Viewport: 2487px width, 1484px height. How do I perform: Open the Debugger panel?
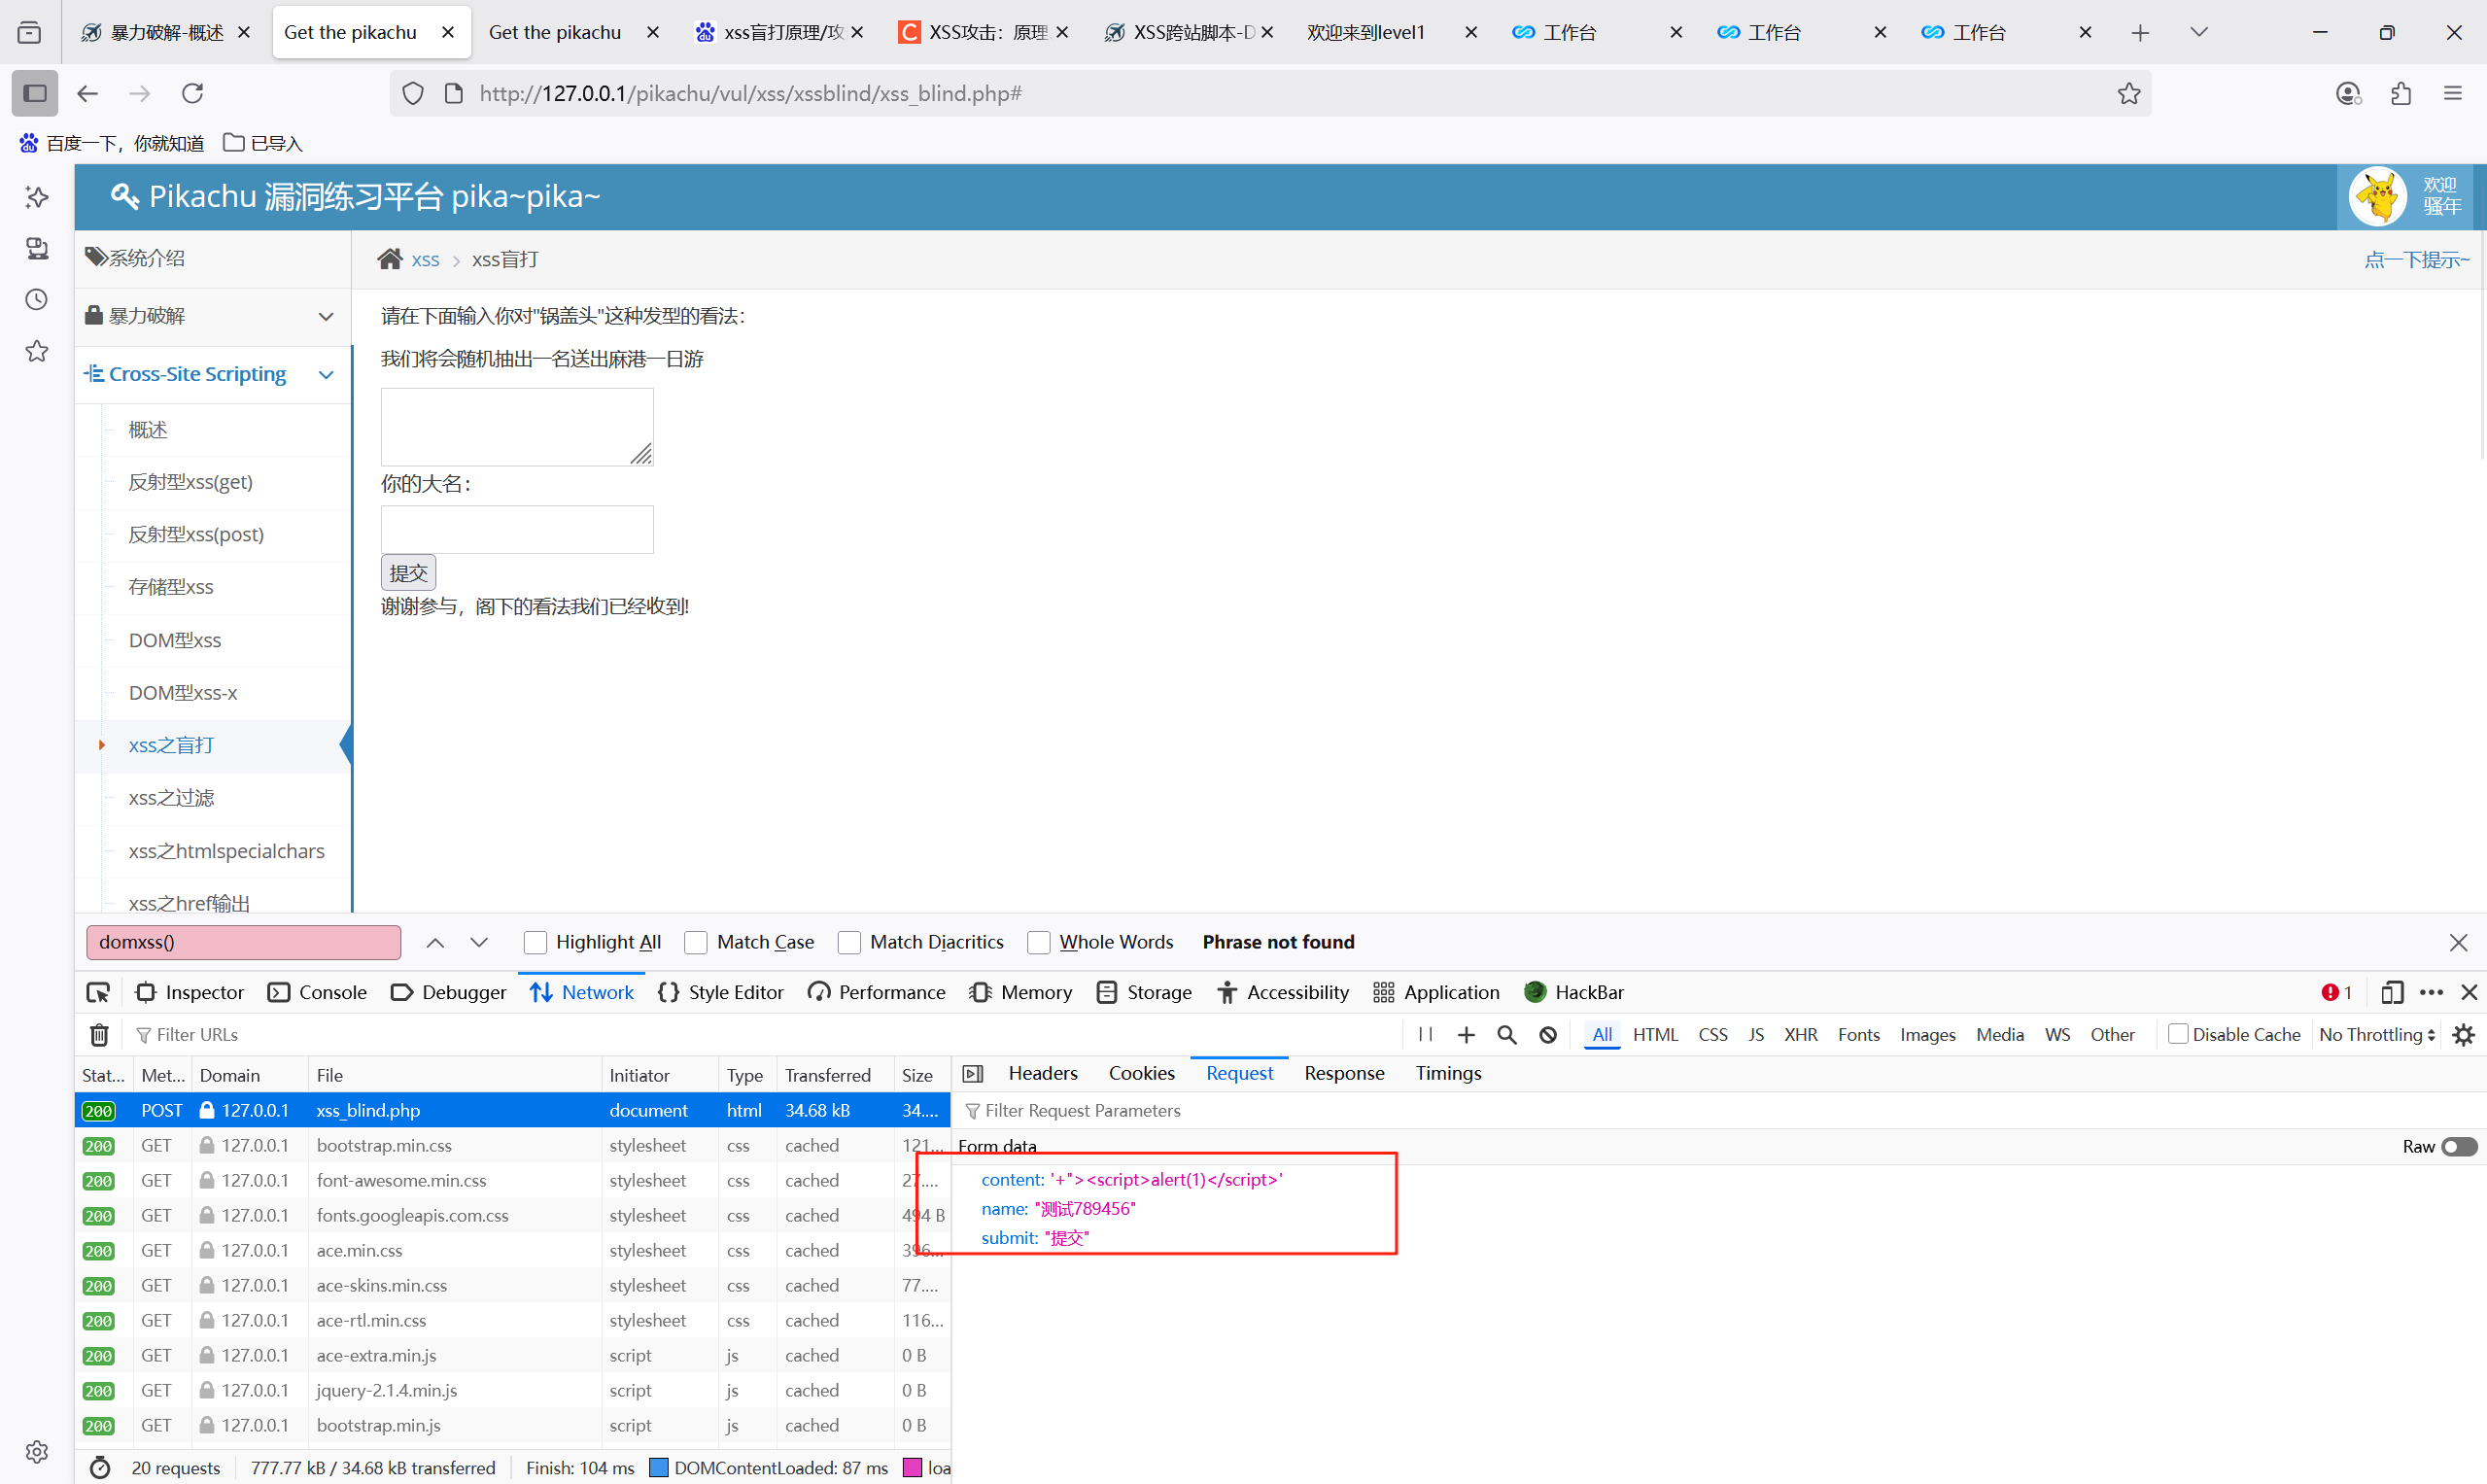pyautogui.click(x=449, y=992)
